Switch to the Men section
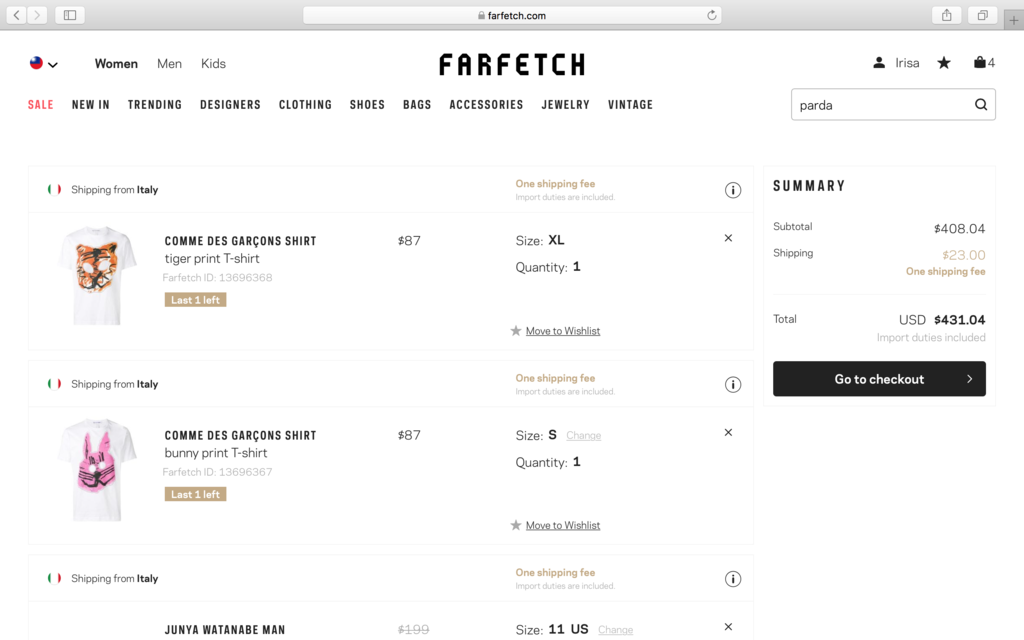 [169, 63]
